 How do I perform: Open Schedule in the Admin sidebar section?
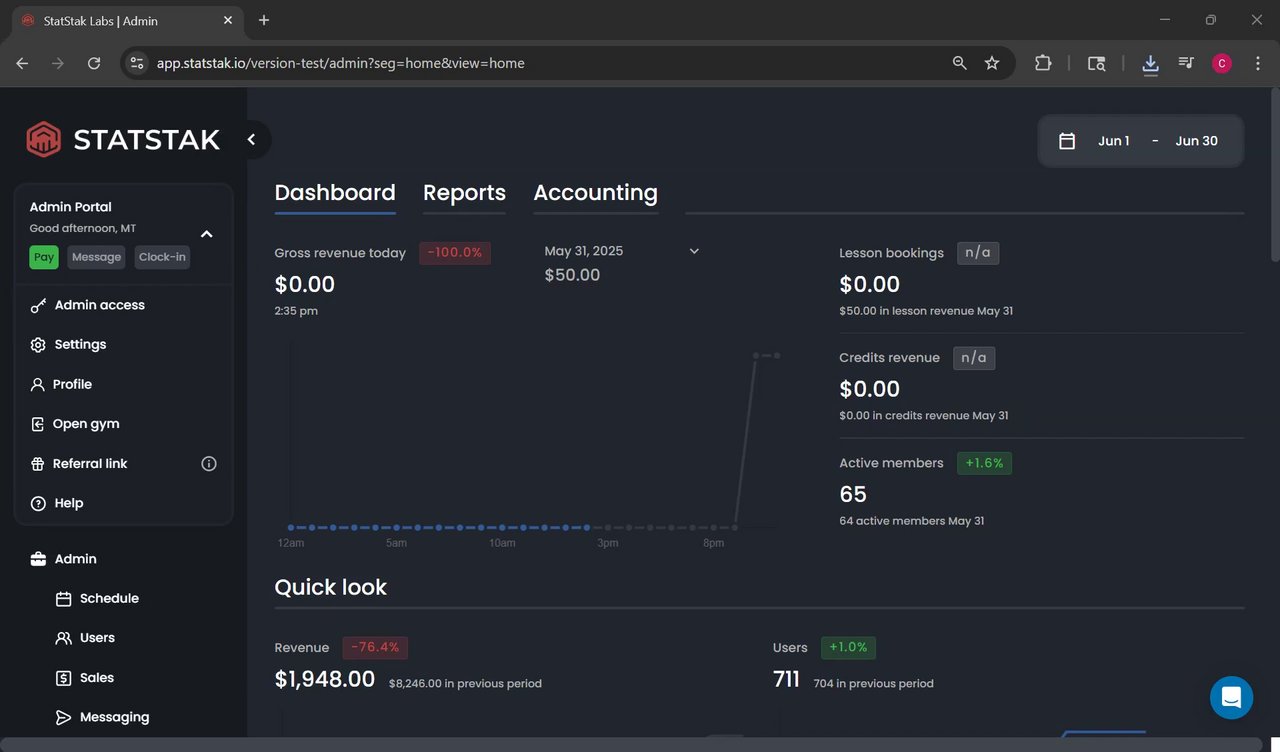pyautogui.click(x=109, y=598)
